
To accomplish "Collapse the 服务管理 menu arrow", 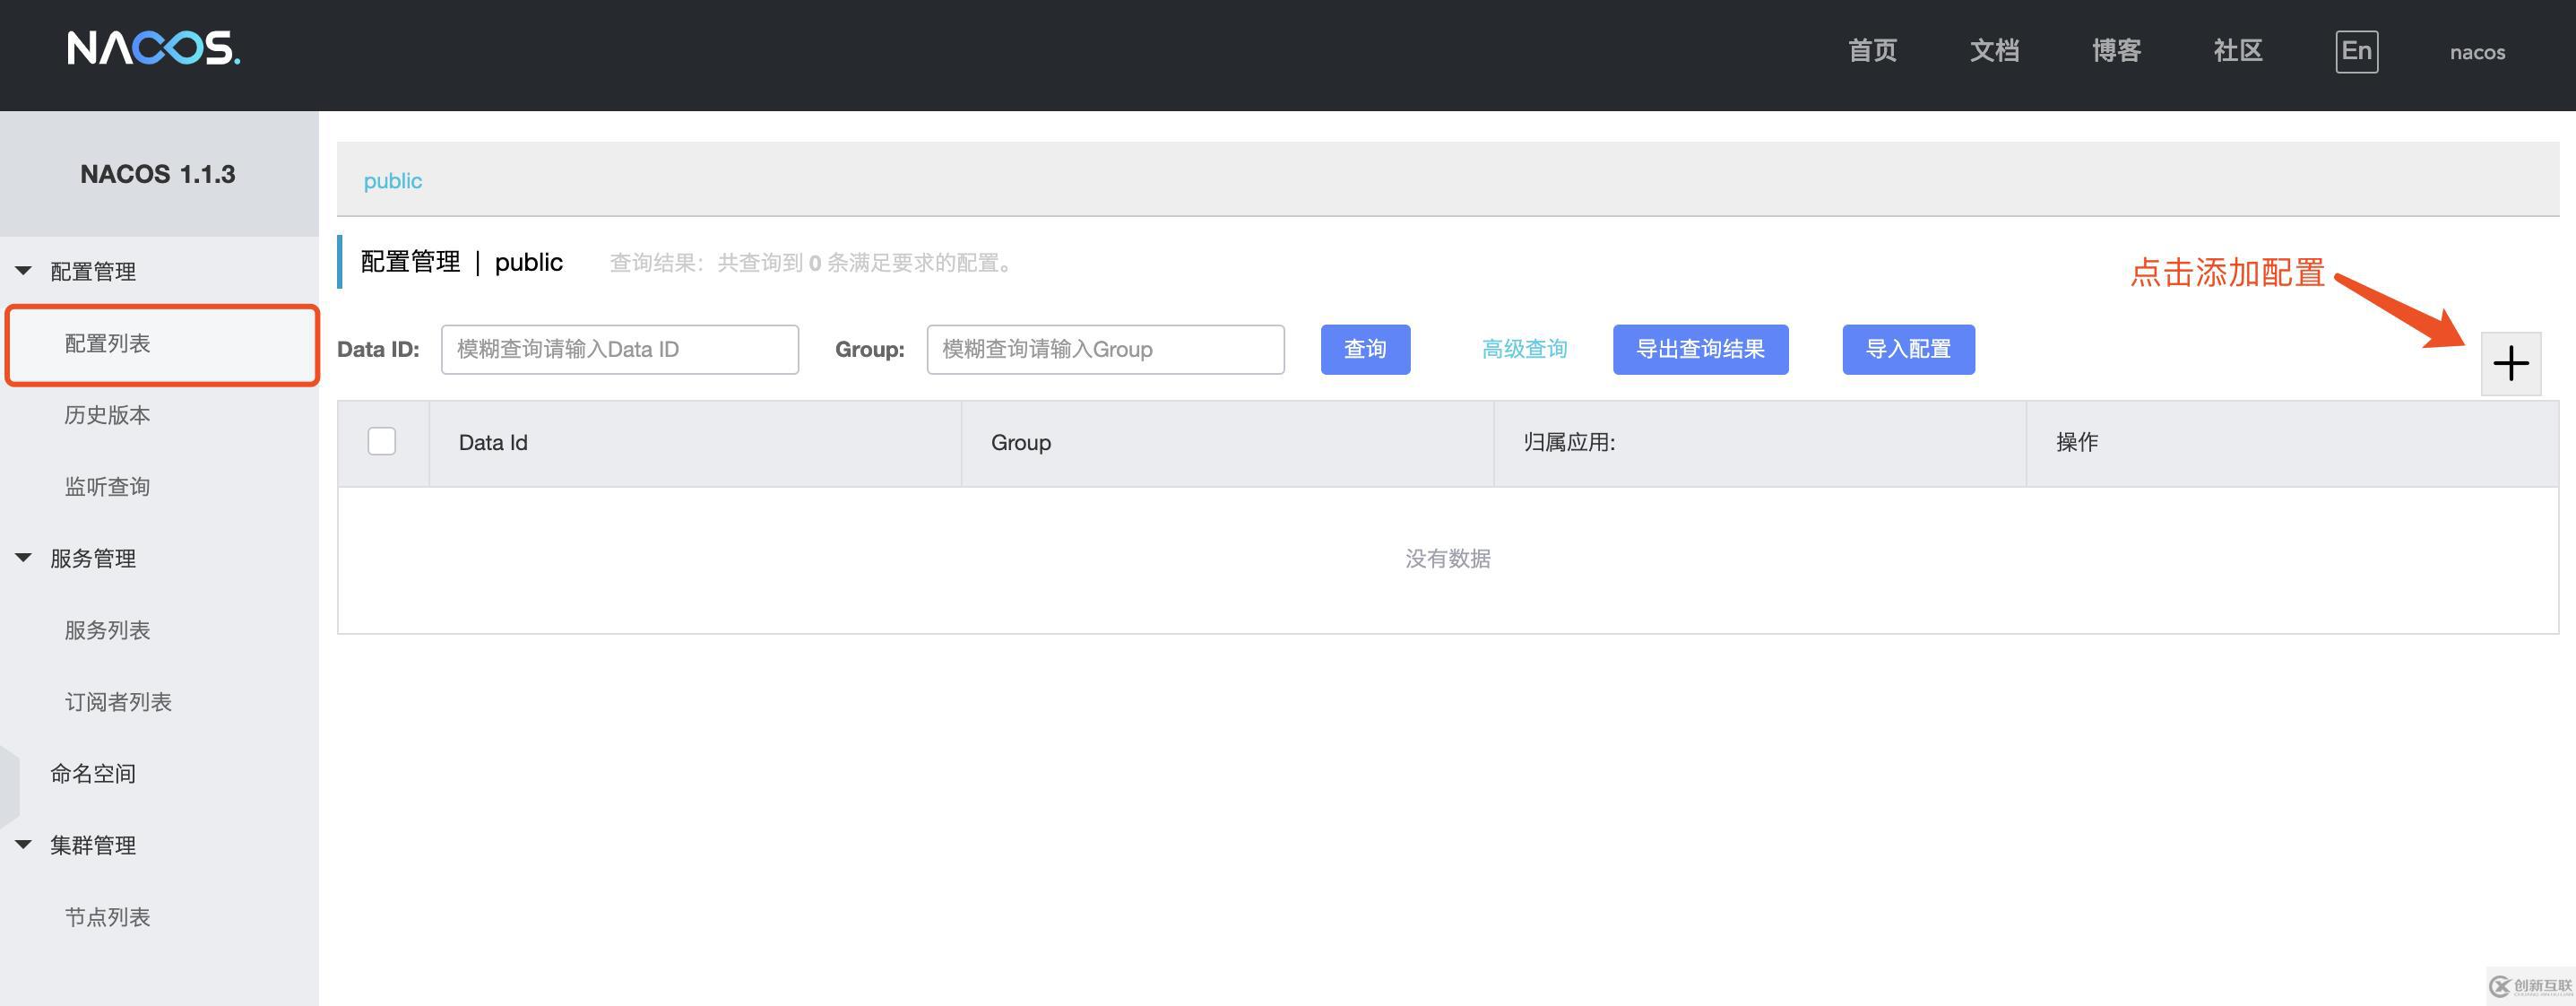I will tap(24, 558).
